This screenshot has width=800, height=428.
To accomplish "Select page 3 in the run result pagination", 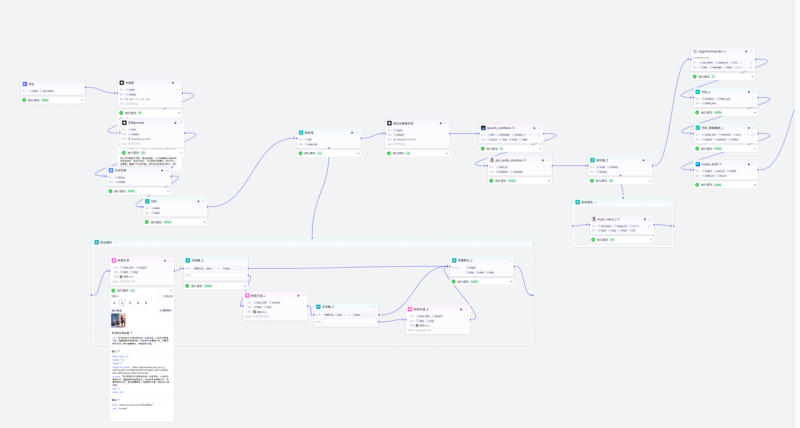I will [x=130, y=303].
